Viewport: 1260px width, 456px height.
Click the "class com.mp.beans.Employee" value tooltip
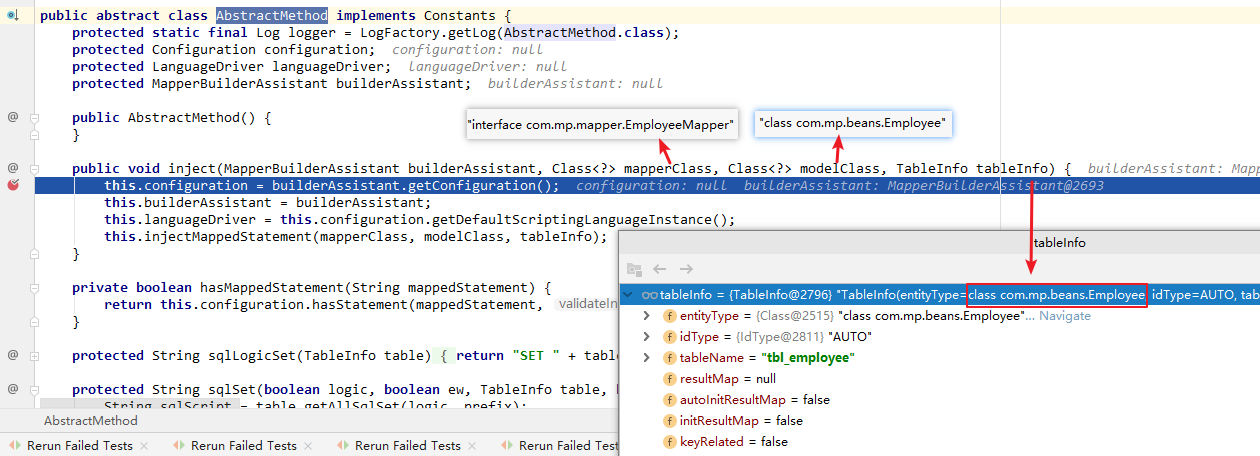click(853, 123)
